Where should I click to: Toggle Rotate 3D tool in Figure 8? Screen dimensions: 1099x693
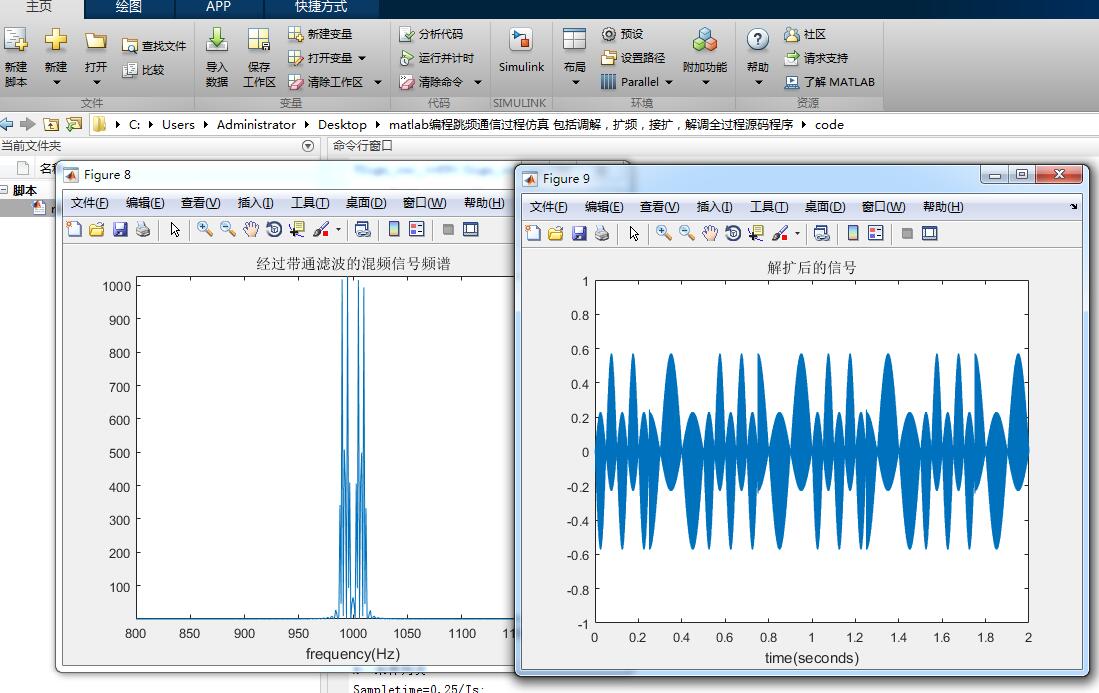pyautogui.click(x=274, y=229)
